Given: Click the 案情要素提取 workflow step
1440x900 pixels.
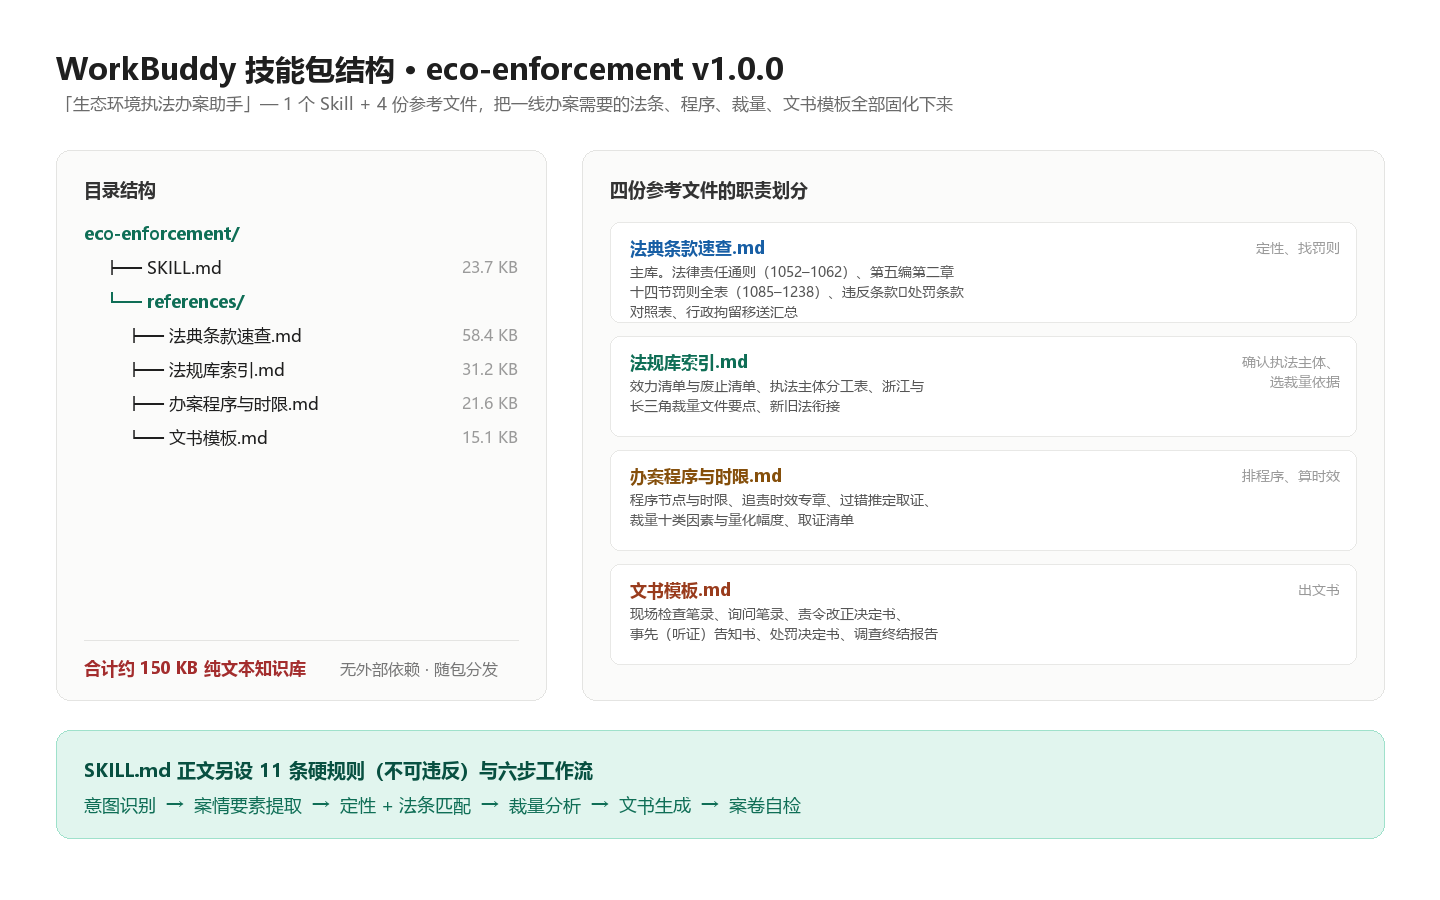Looking at the screenshot, I should [x=248, y=806].
